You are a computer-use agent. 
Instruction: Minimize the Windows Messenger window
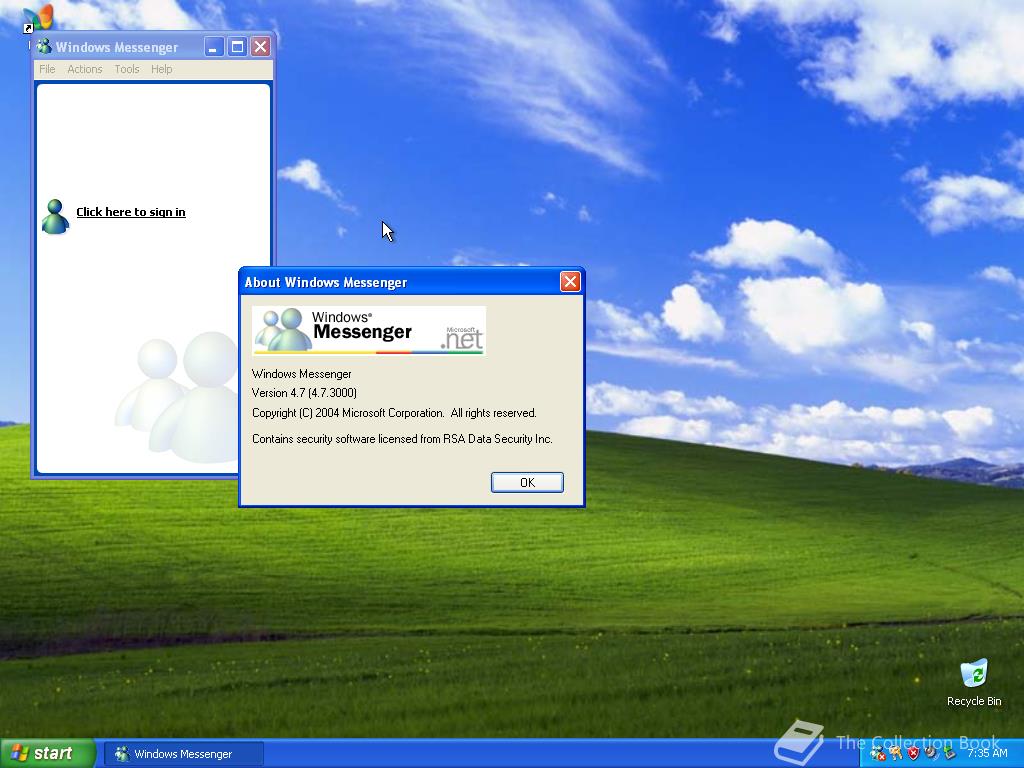(x=214, y=46)
